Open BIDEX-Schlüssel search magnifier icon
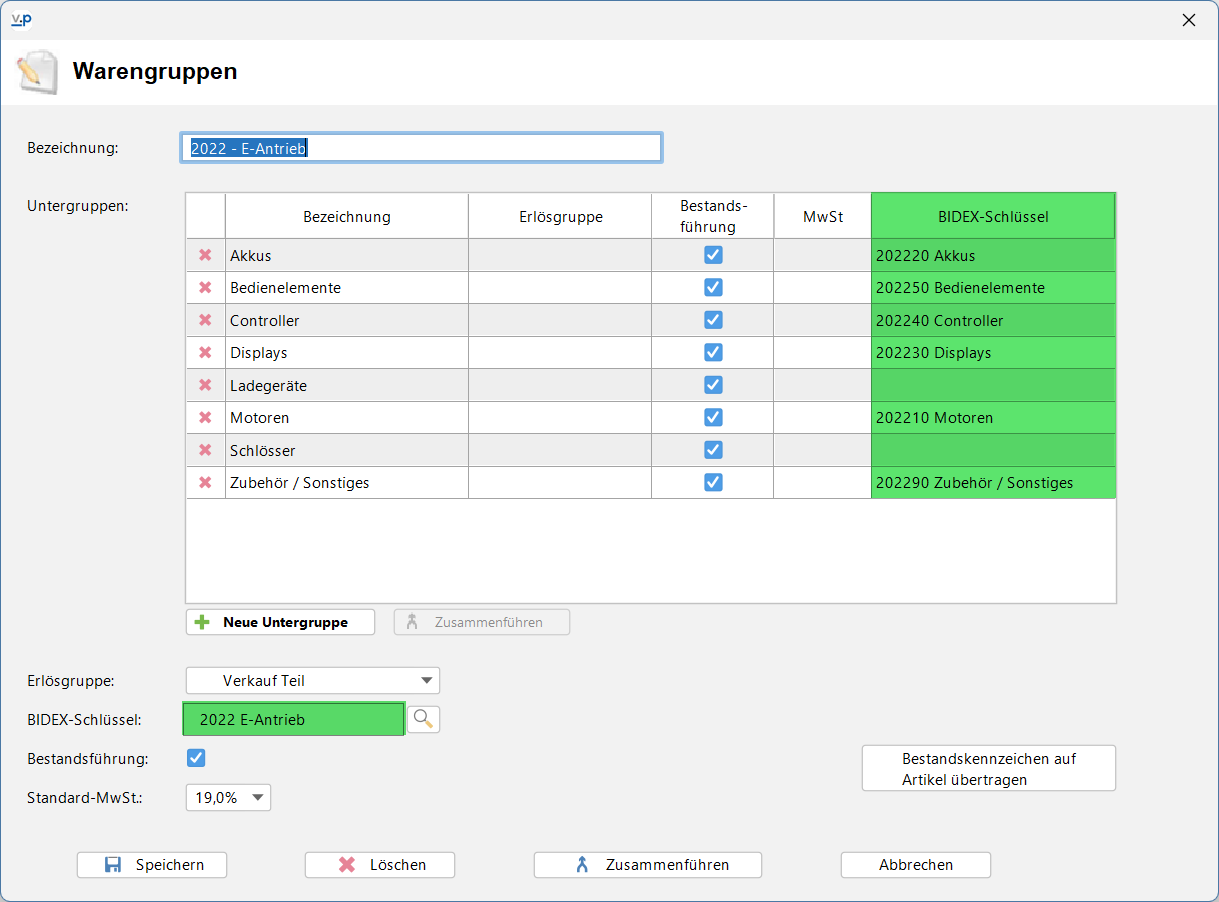This screenshot has height=902, width=1219. pyautogui.click(x=424, y=719)
